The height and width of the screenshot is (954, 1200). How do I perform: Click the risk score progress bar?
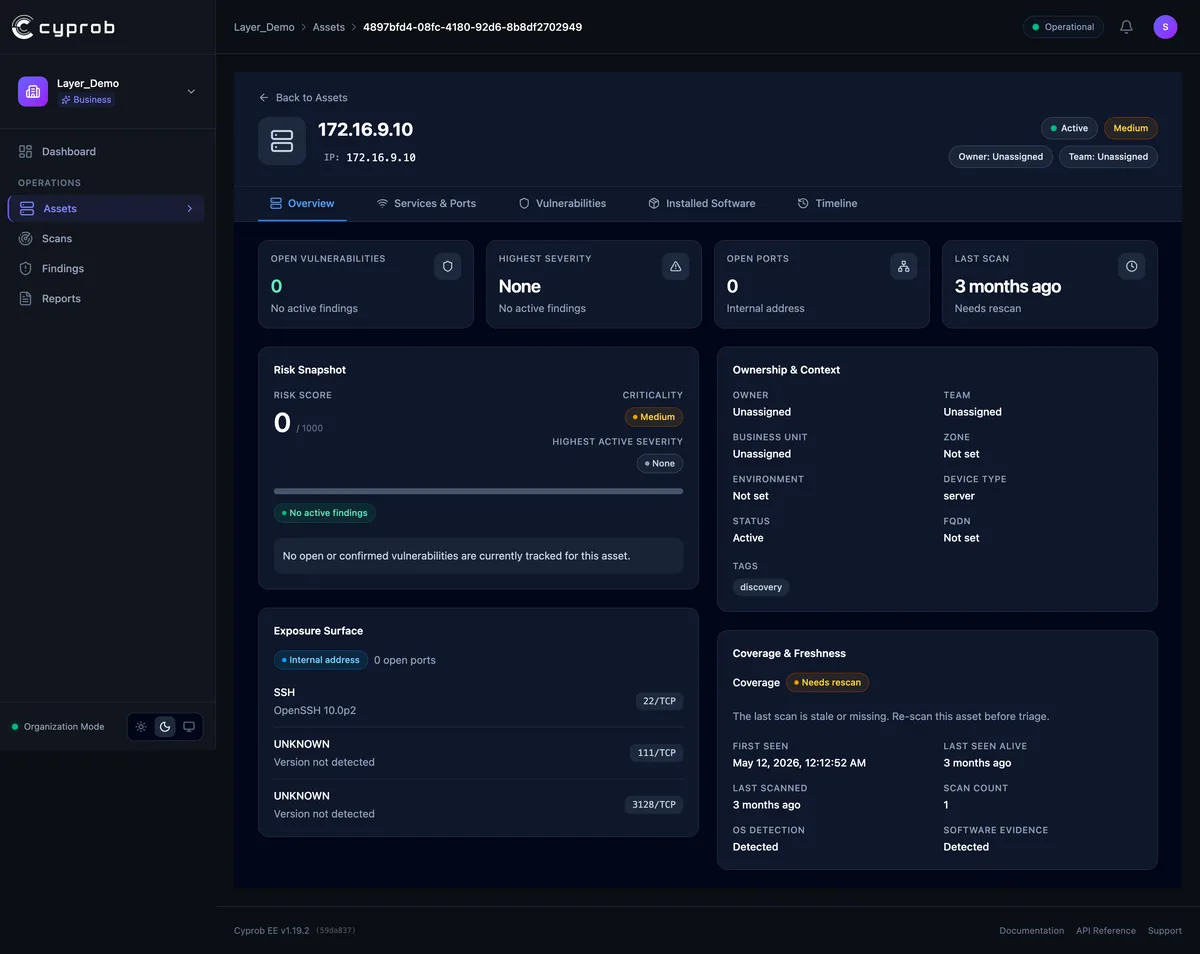pyautogui.click(x=478, y=491)
